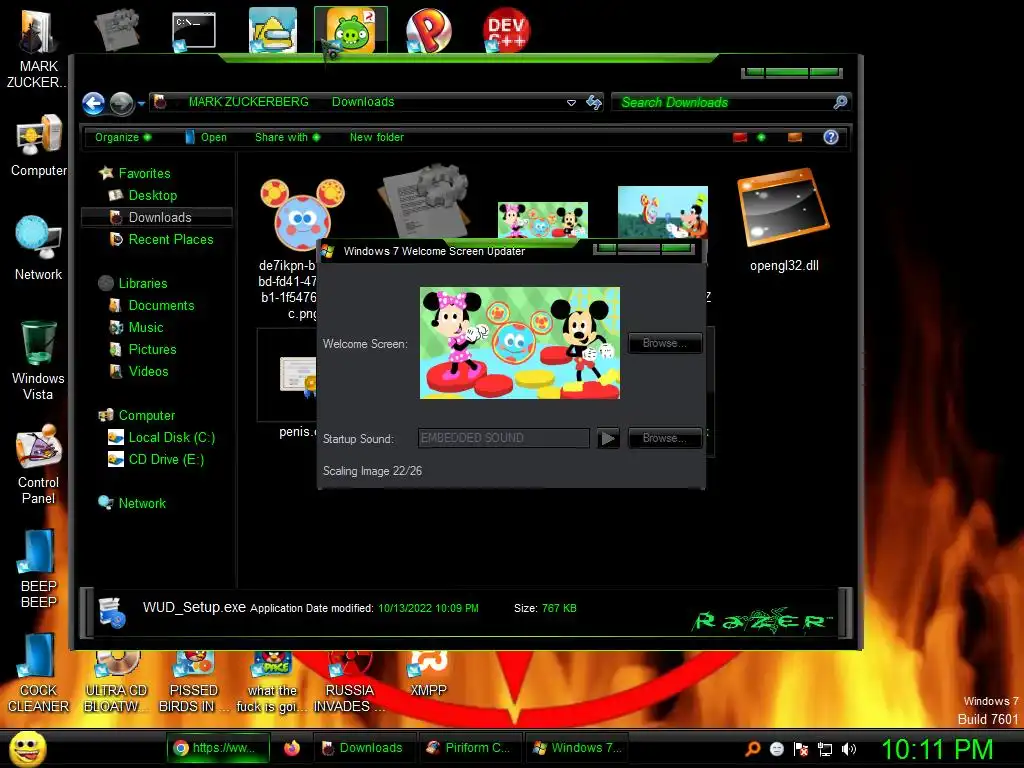Open the MARK ZUCKER.. desktop folder
The height and width of the screenshot is (768, 1024).
(x=38, y=49)
